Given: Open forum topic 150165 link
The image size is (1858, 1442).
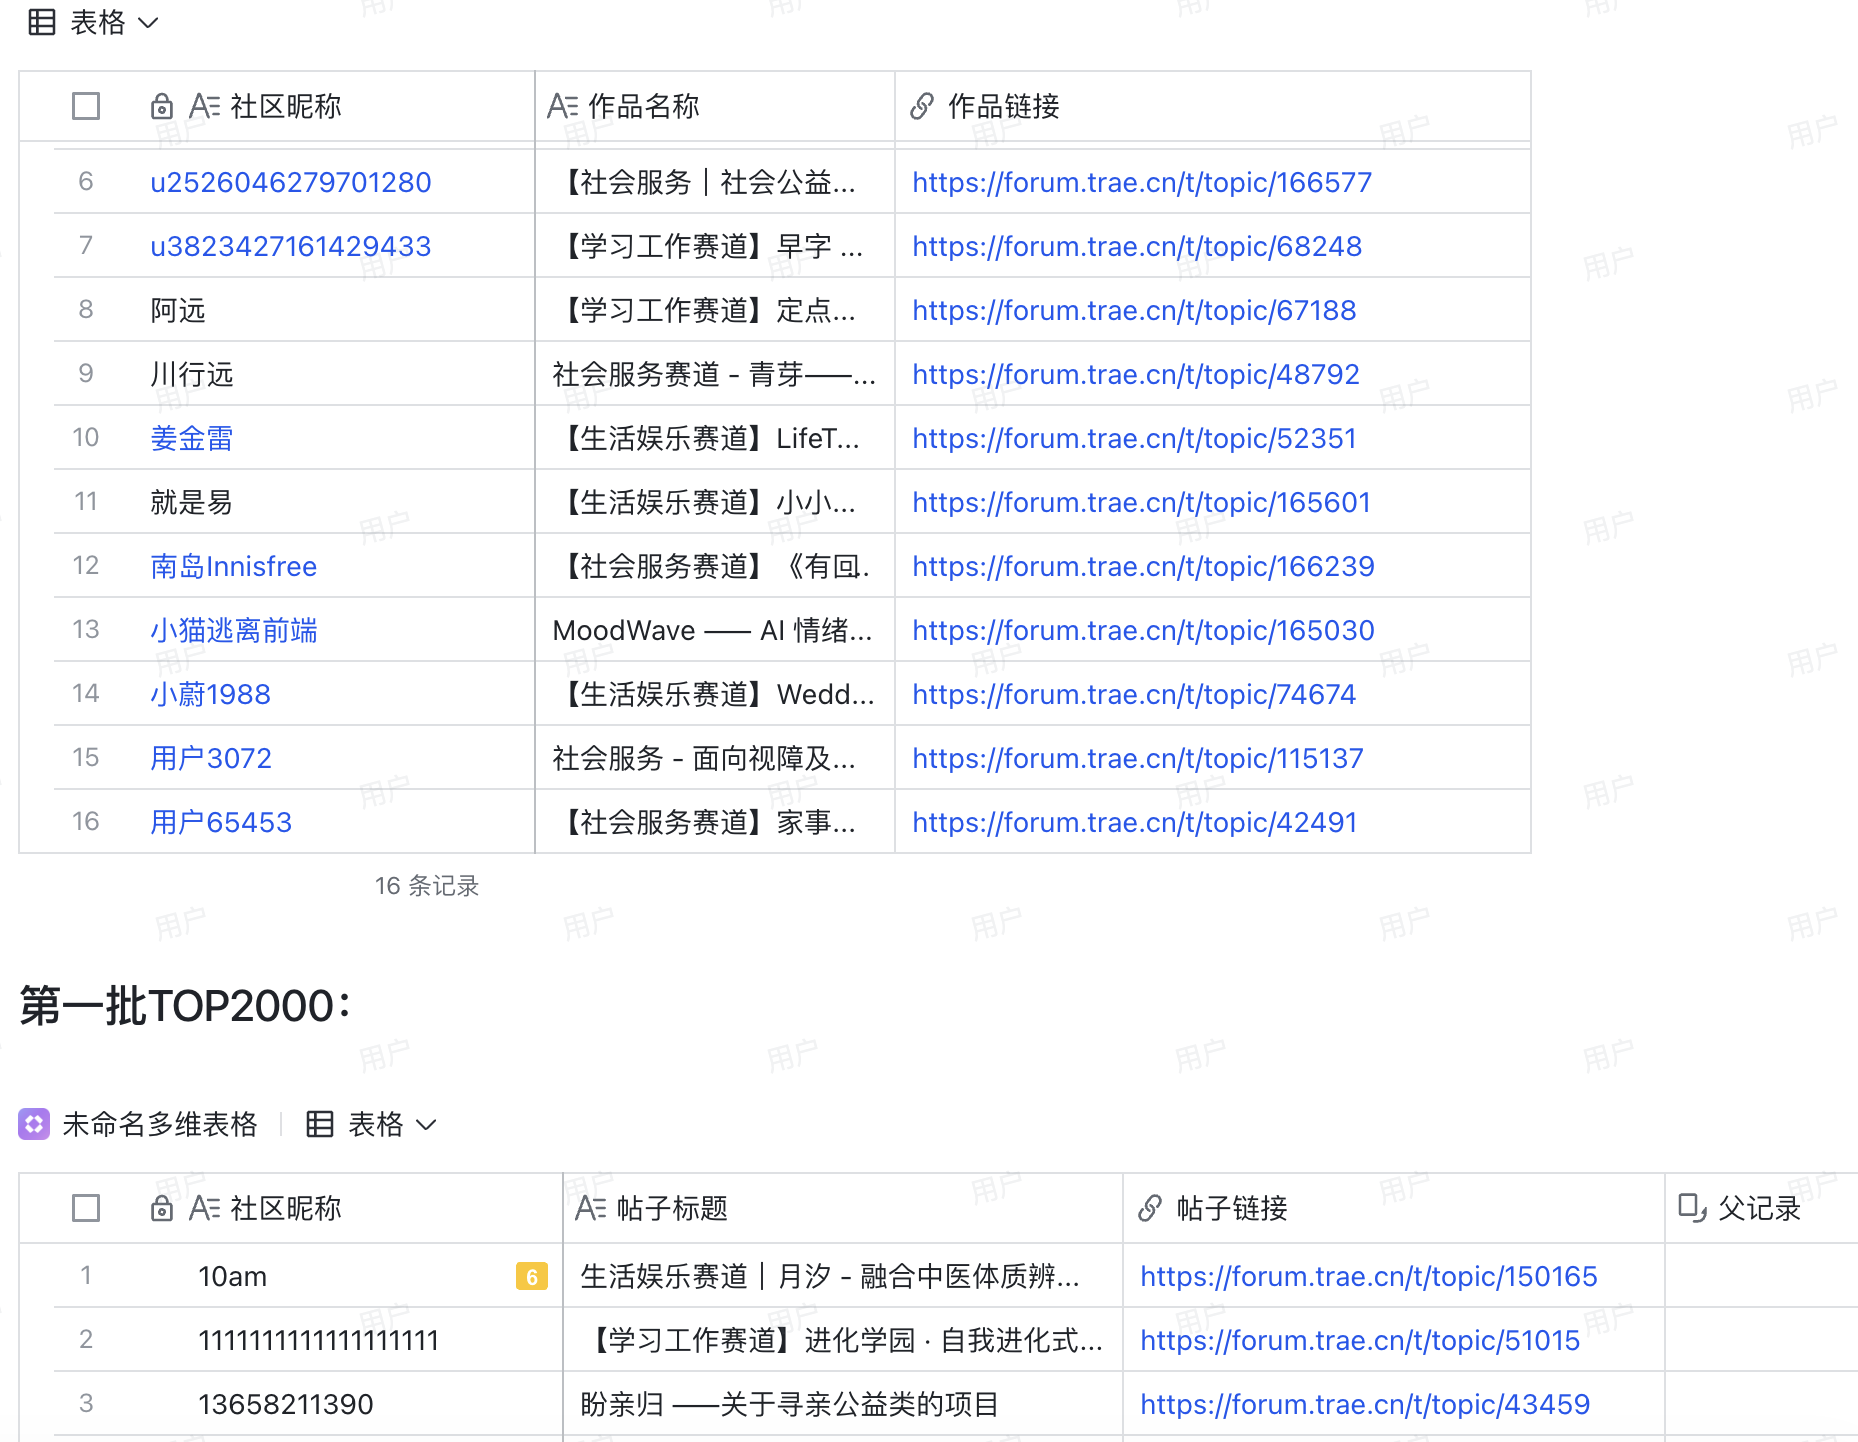Looking at the screenshot, I should point(1369,1276).
